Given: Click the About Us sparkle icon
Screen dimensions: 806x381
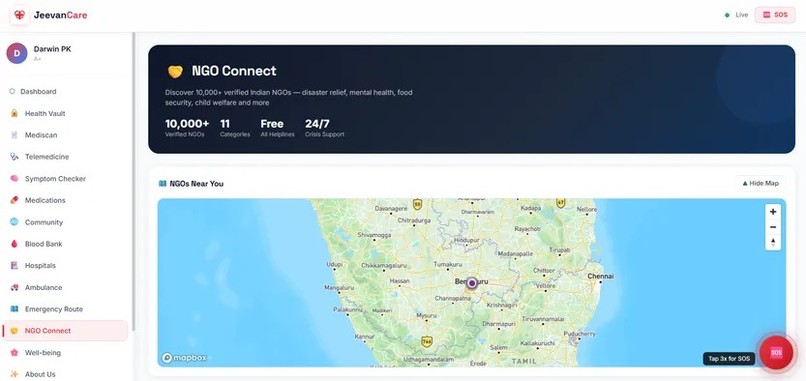Looking at the screenshot, I should point(14,374).
